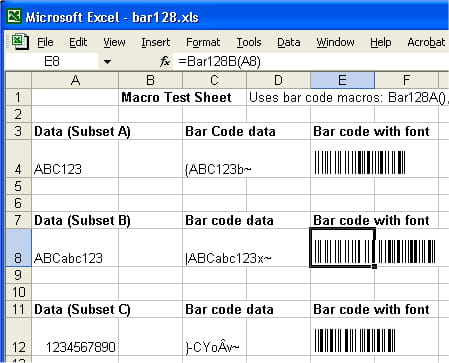The width and height of the screenshot is (449, 363).
Task: Open the Acrobat menu
Action: [x=426, y=42]
